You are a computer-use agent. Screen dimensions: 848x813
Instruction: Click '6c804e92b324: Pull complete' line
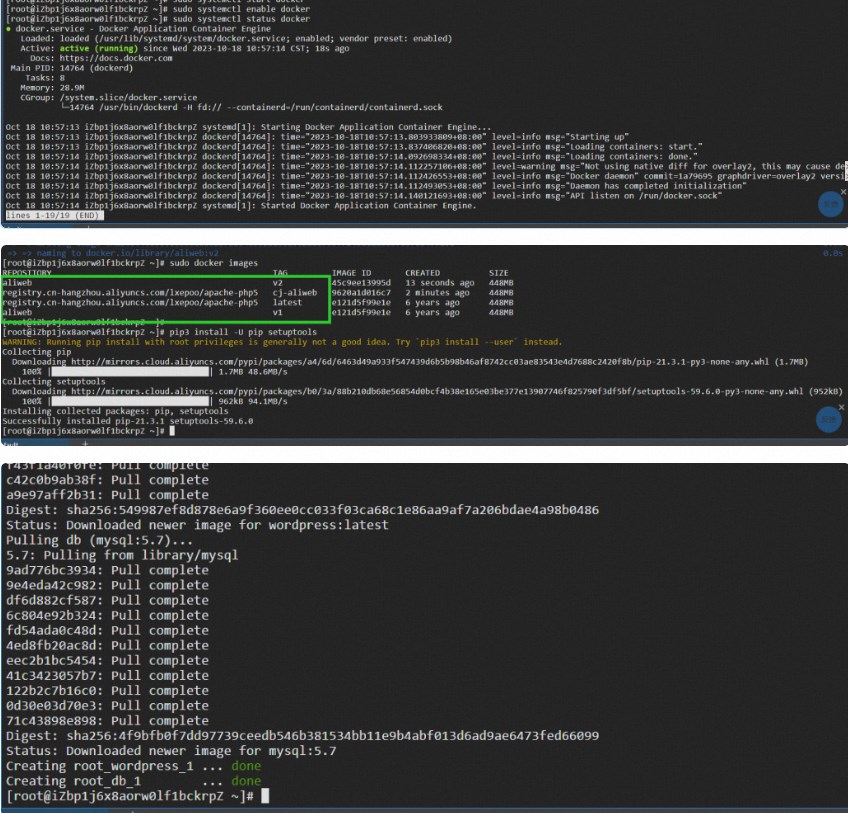pos(107,616)
